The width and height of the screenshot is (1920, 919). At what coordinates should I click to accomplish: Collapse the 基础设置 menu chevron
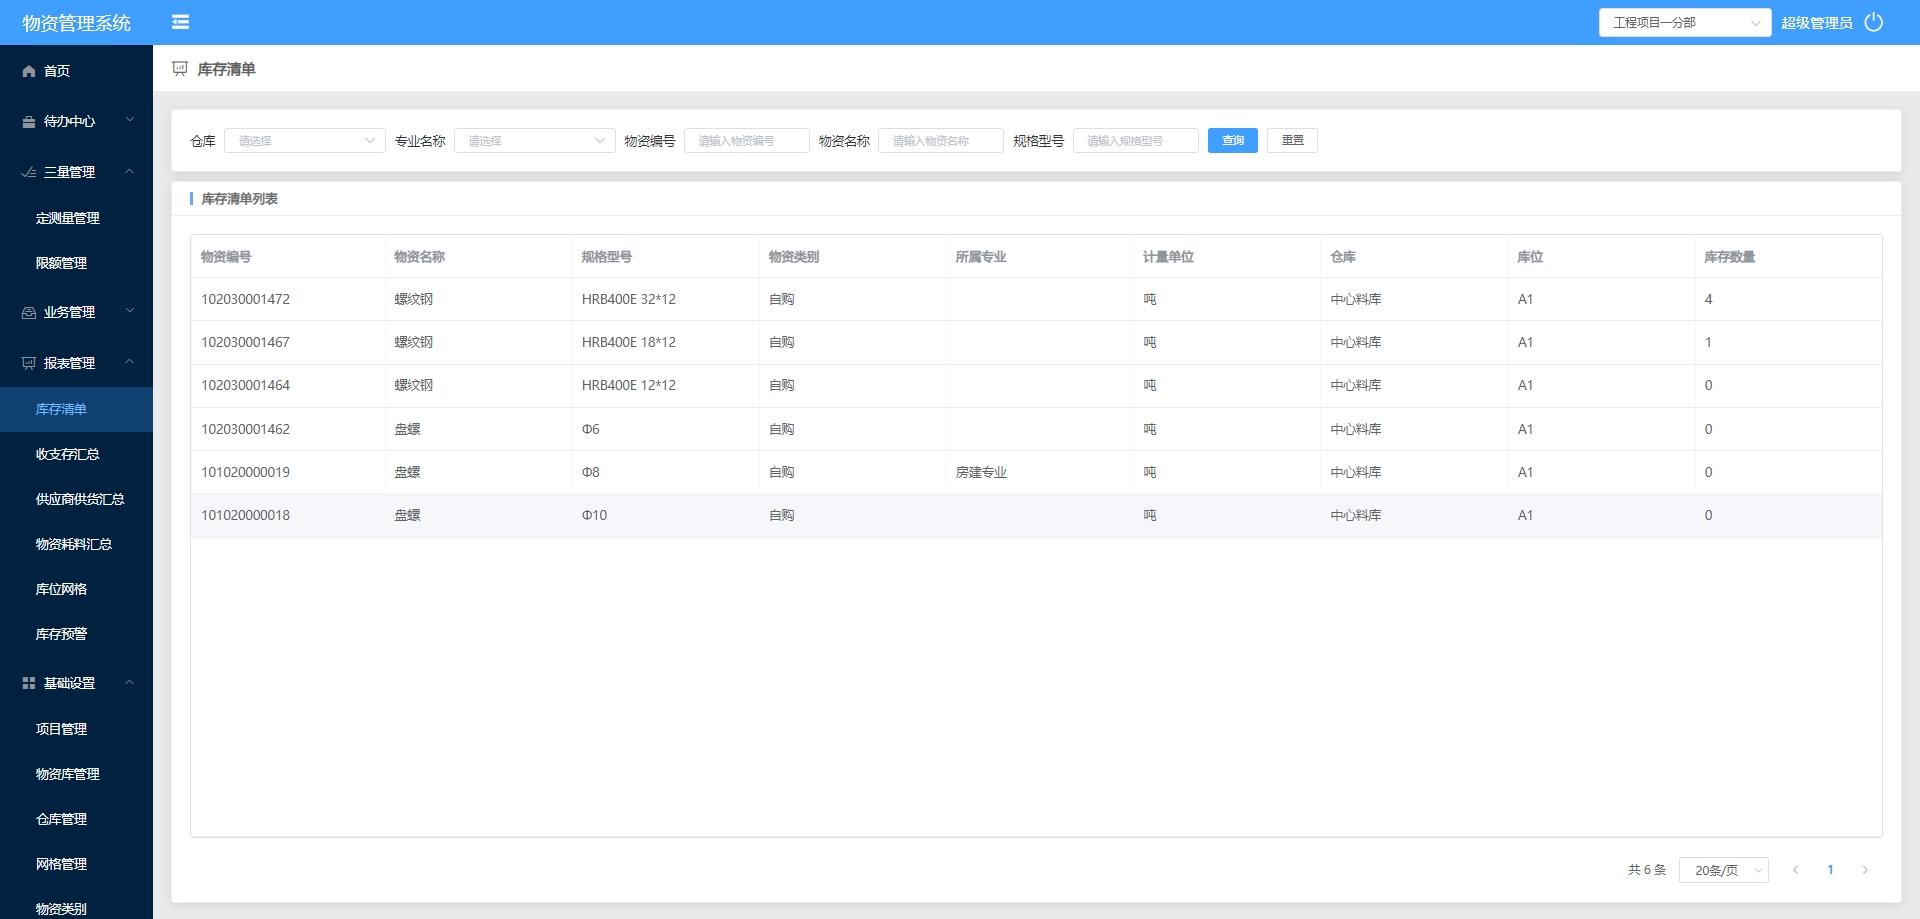click(129, 682)
